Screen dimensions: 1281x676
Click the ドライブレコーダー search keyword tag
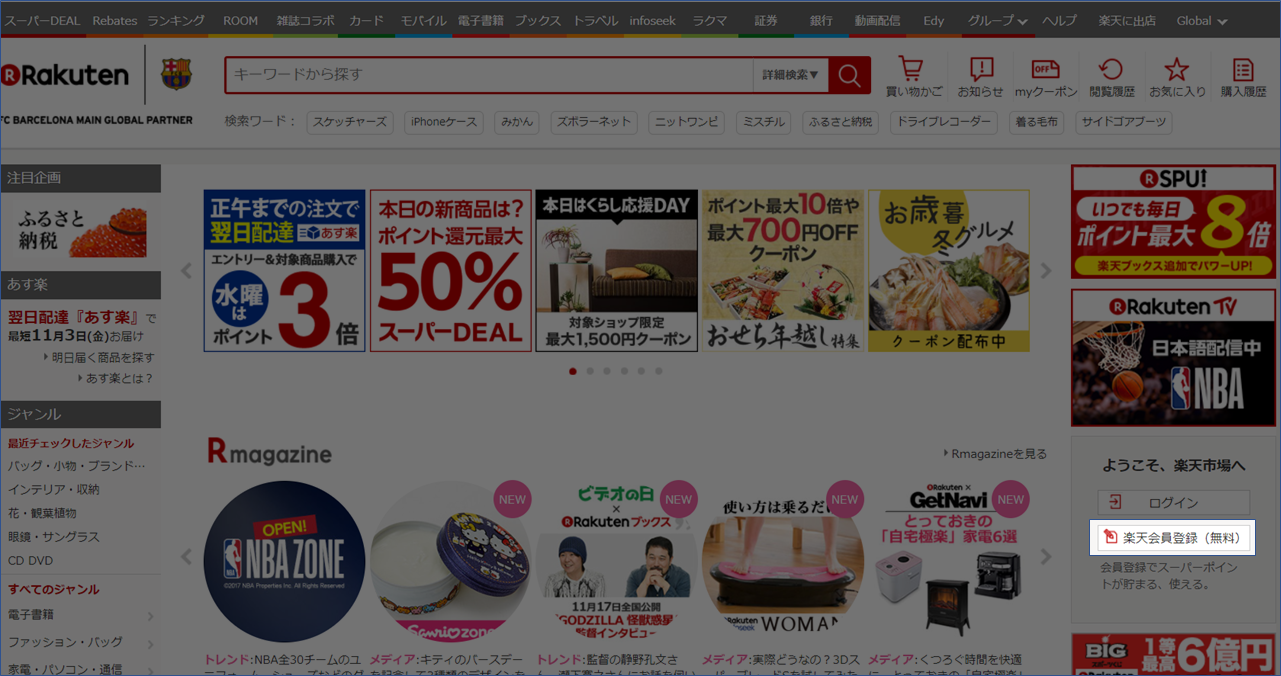point(944,122)
